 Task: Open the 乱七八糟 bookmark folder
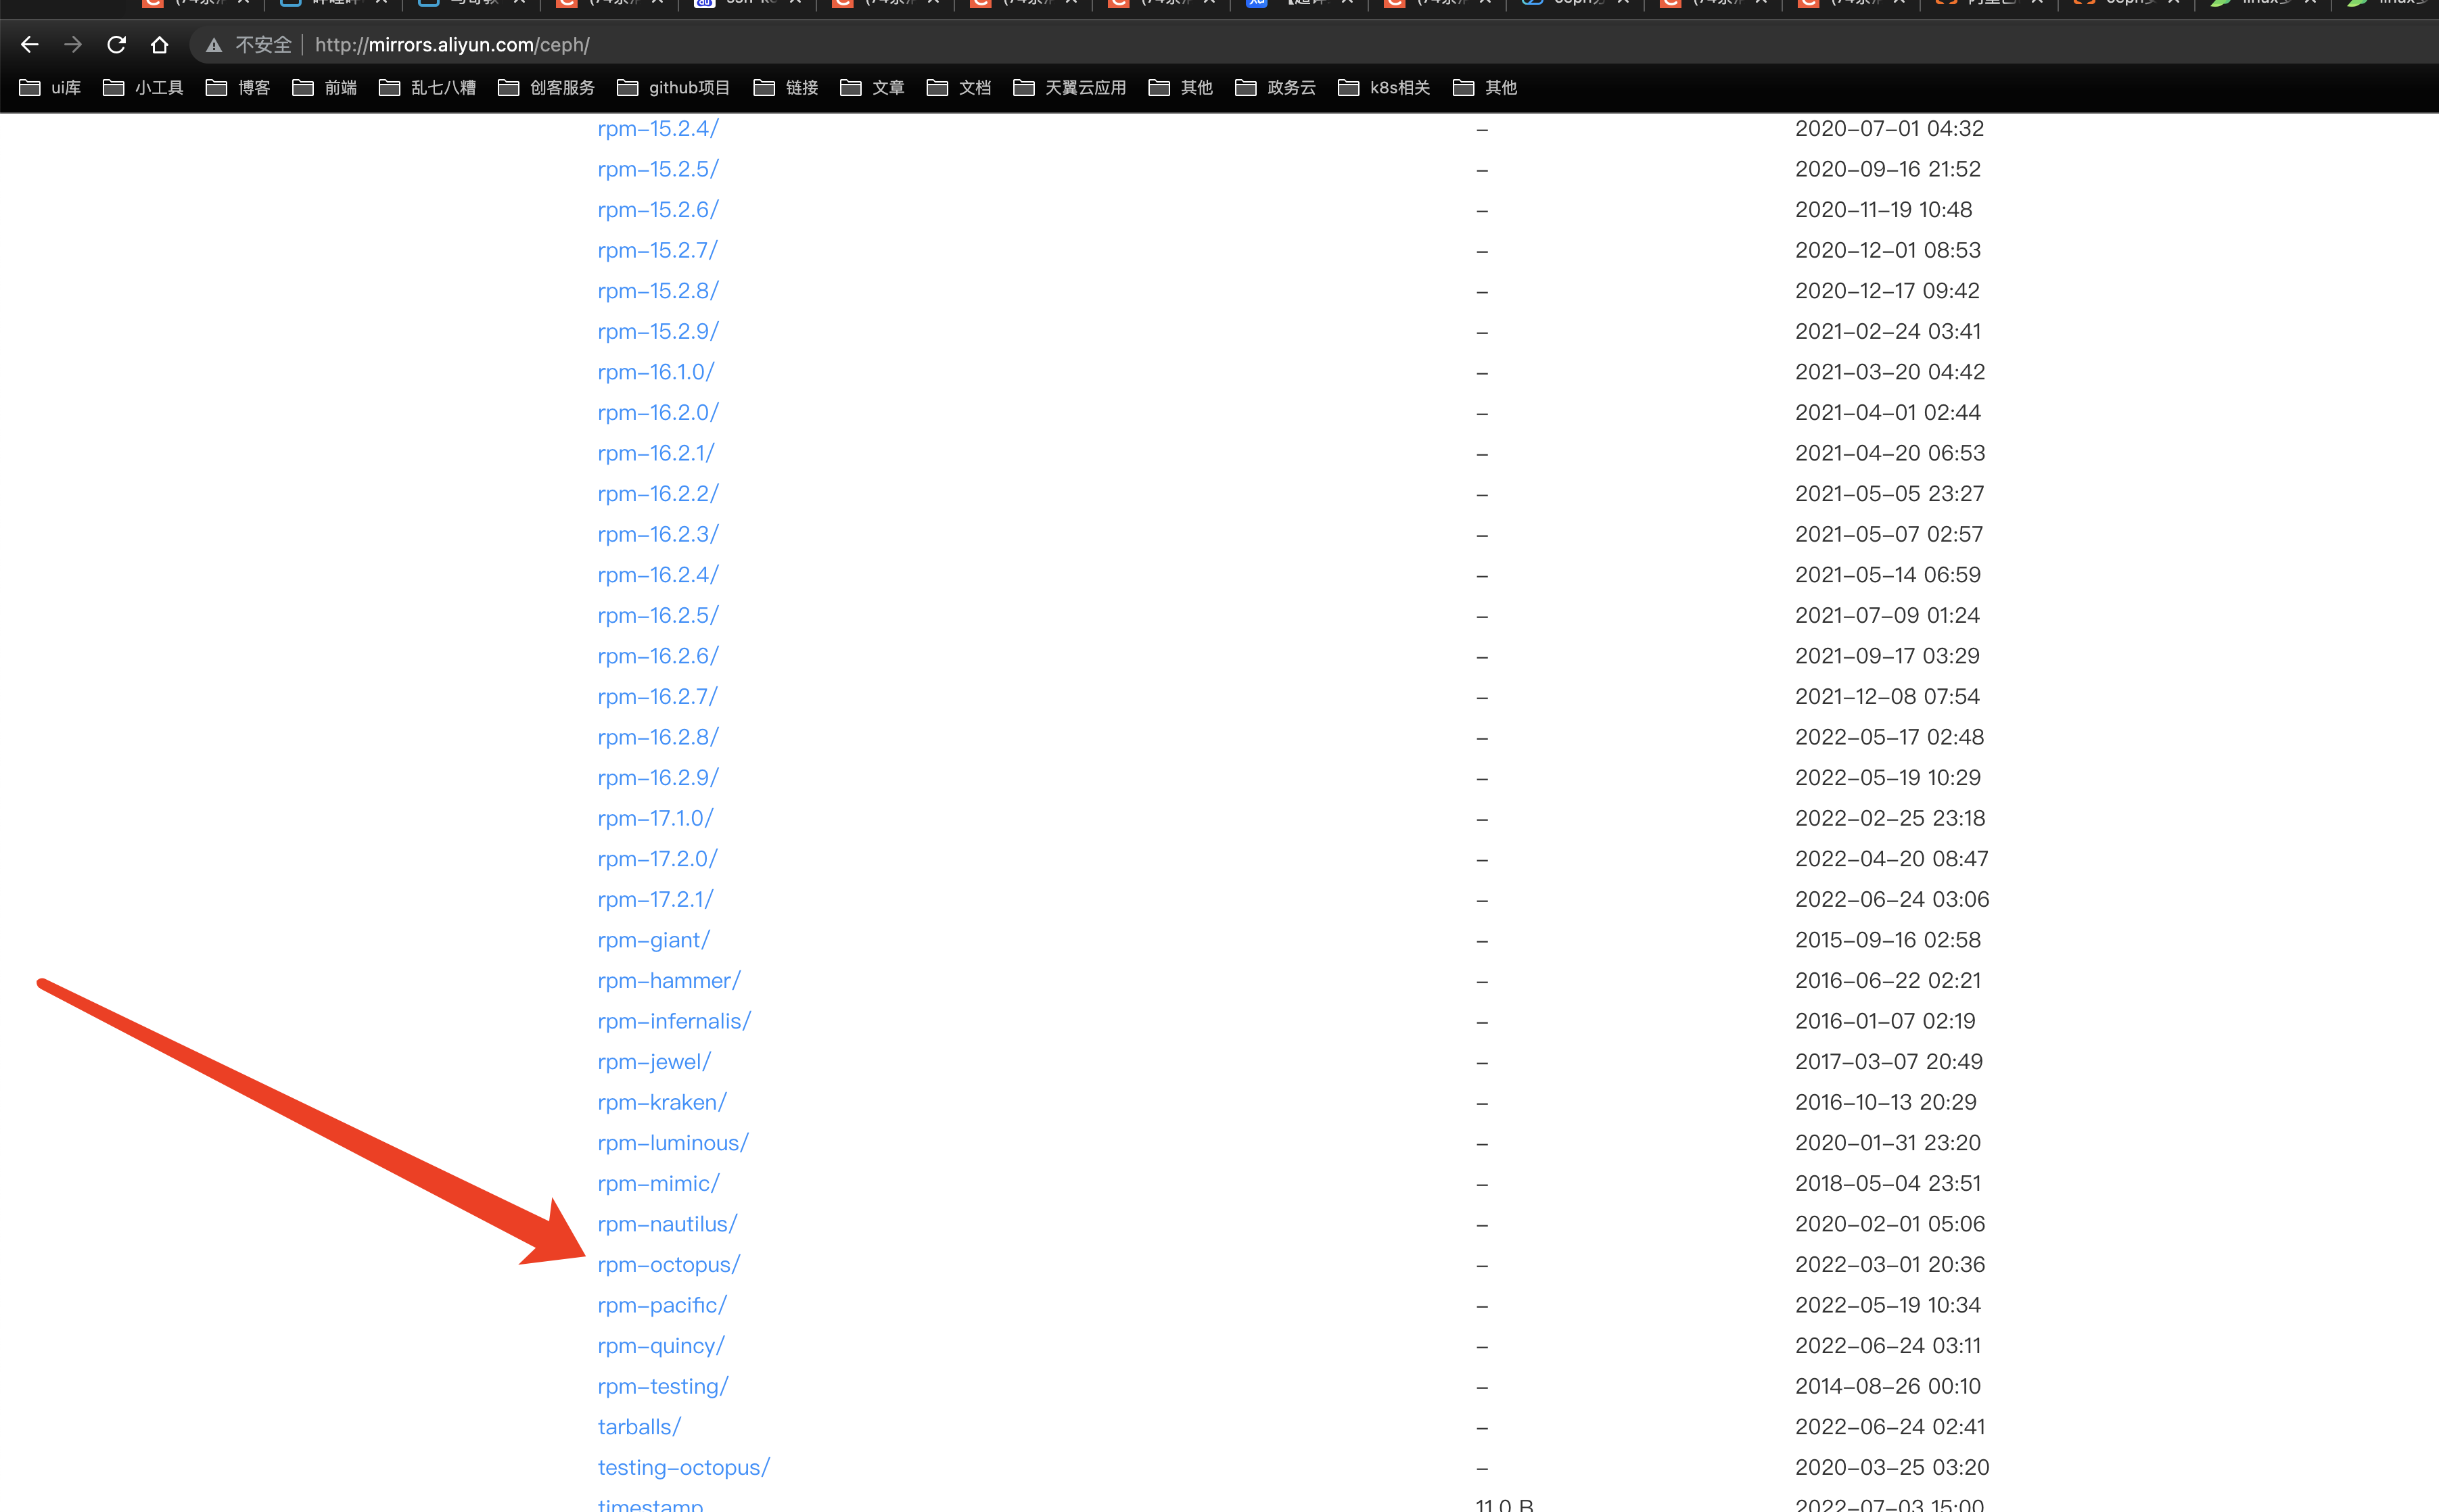pos(427,88)
